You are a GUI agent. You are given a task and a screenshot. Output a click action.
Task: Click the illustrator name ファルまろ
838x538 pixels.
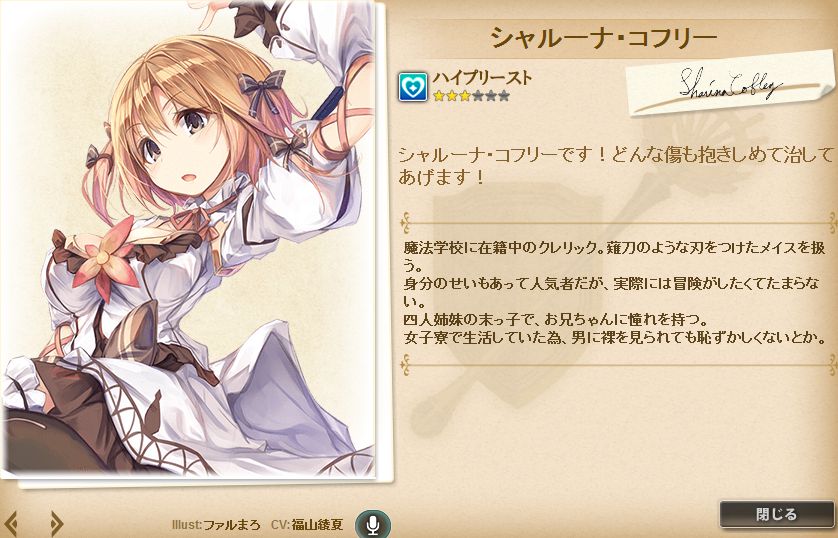point(232,525)
